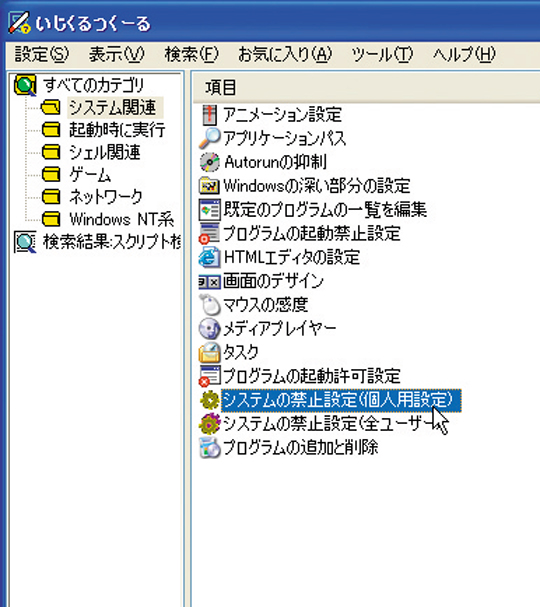Viewport: 540px width, 607px height.
Task: Click the プログラムの追加と削除 icon
Action: (x=209, y=448)
